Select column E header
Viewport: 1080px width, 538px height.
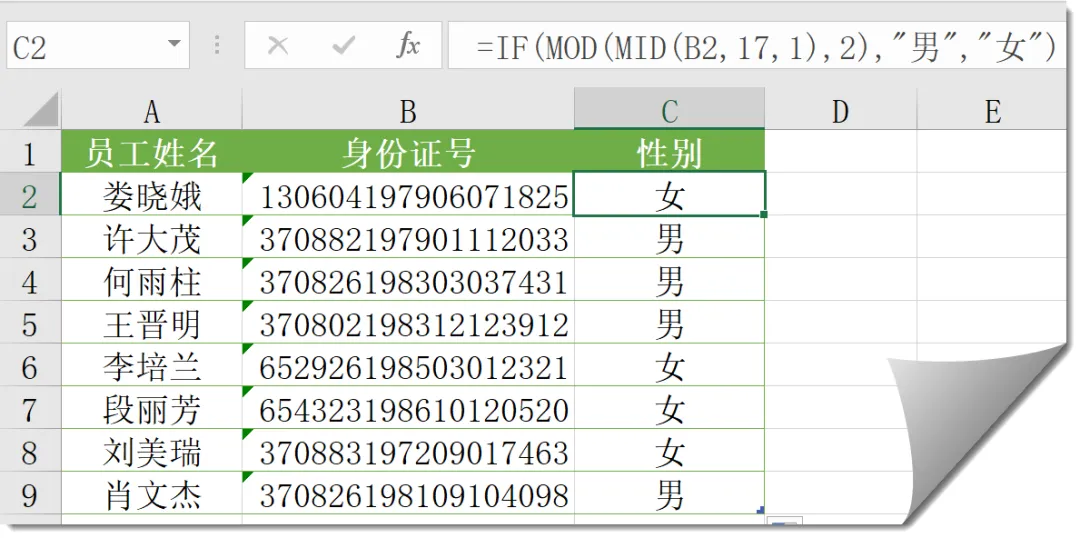tap(992, 110)
